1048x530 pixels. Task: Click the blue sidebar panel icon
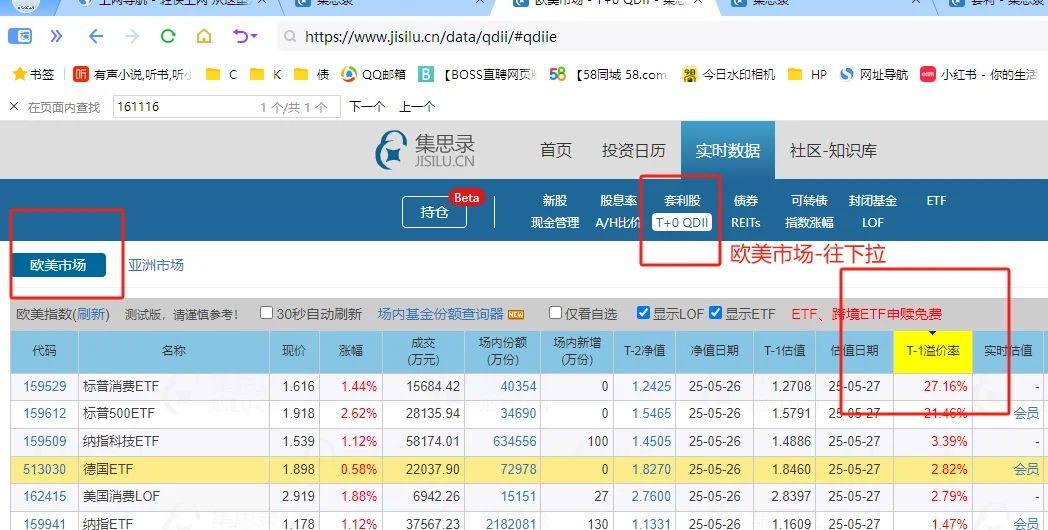pyautogui.click(x=20, y=36)
